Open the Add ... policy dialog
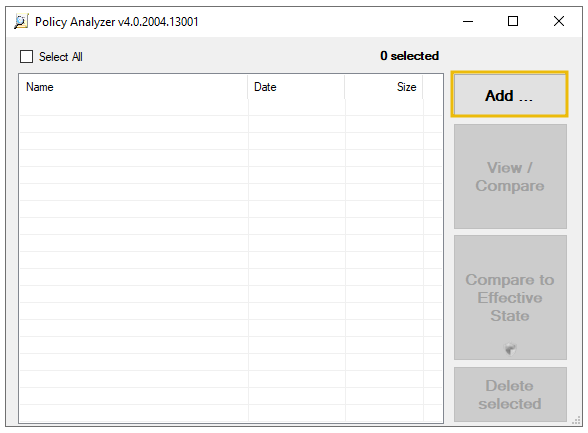Screen dimensions: 588x433 click(510, 94)
